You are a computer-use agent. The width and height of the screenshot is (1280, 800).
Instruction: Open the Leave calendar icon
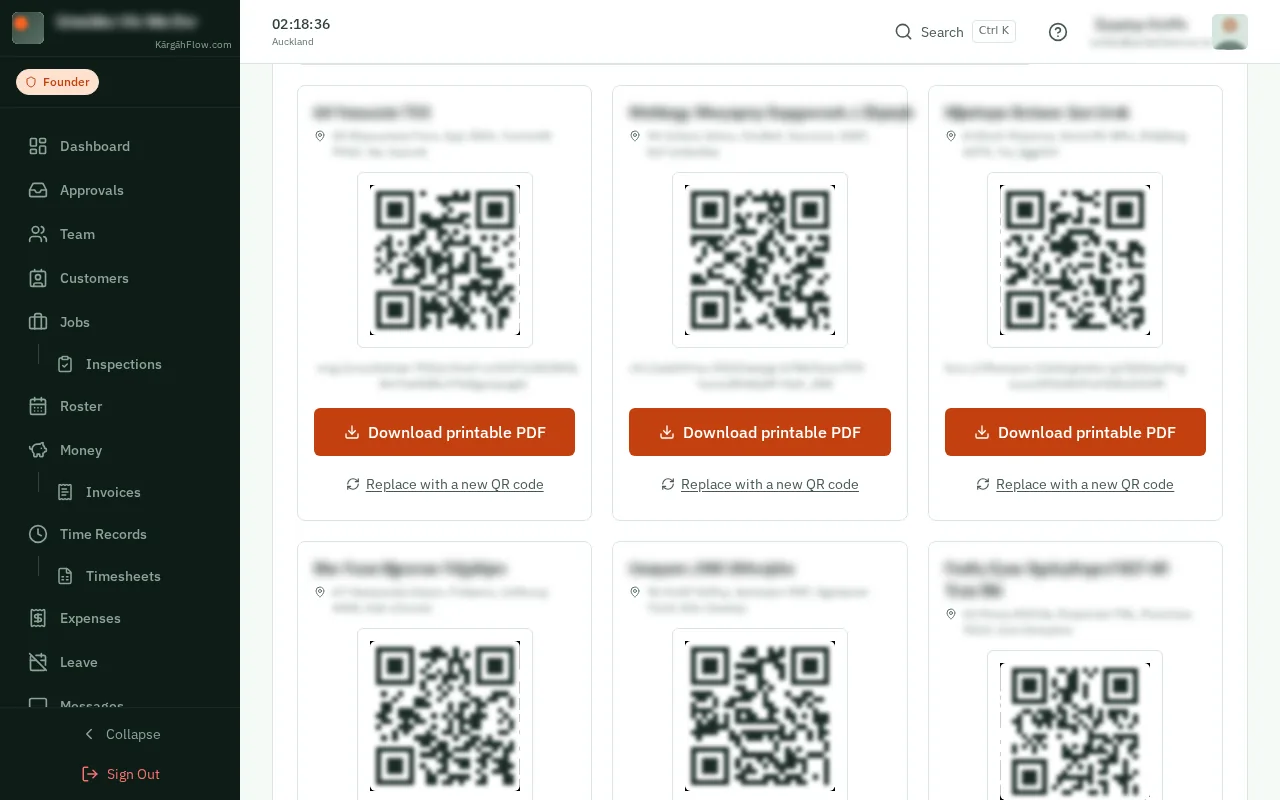pos(38,662)
